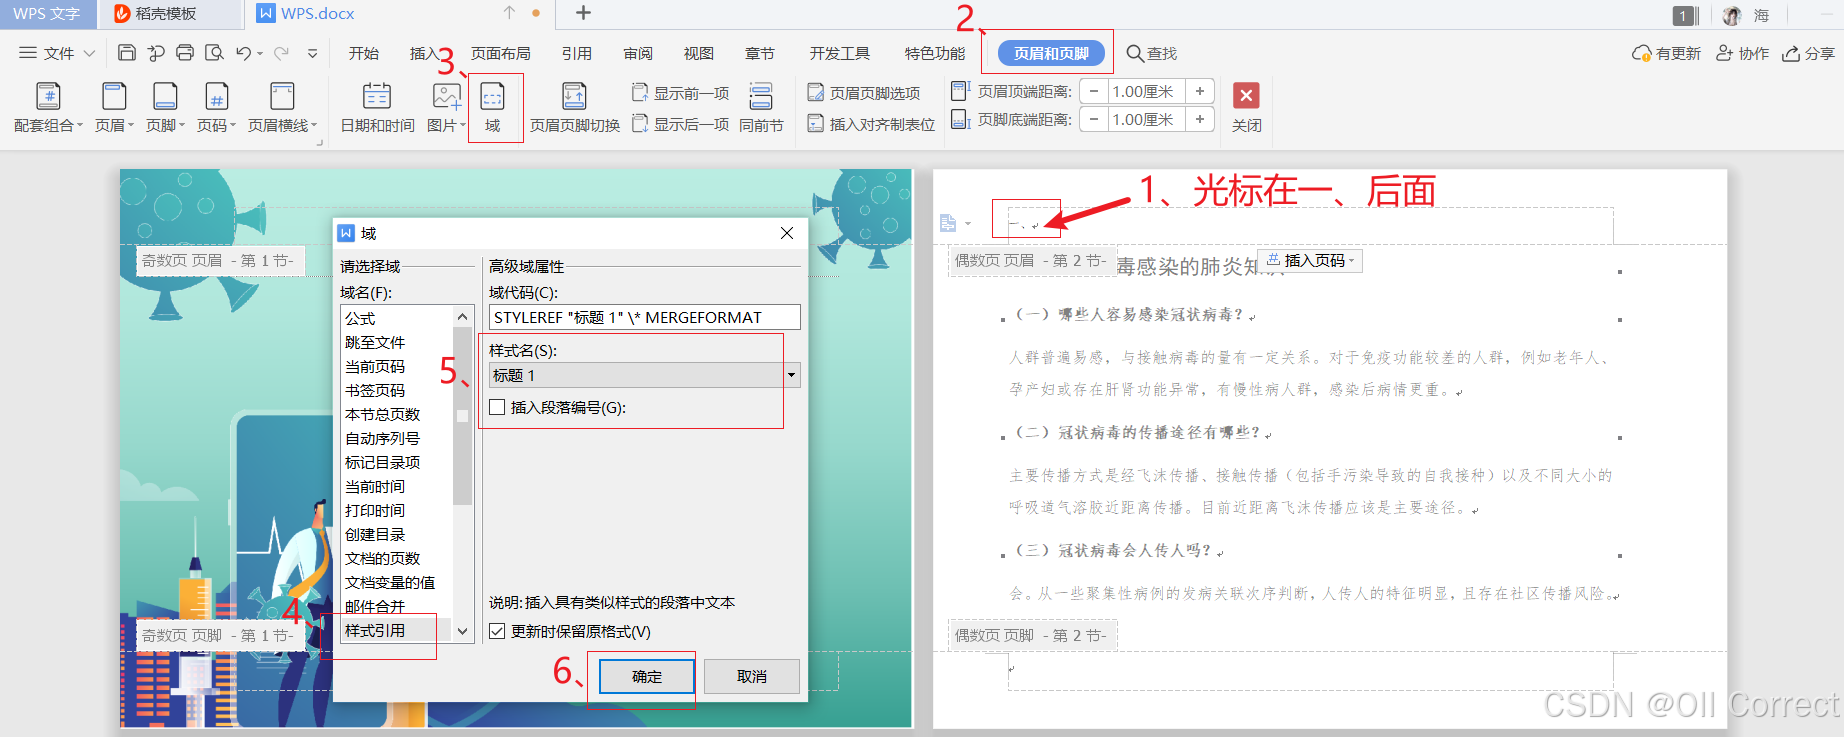This screenshot has height=737, width=1844.
Task: Click the print preview icon
Action: click(214, 53)
